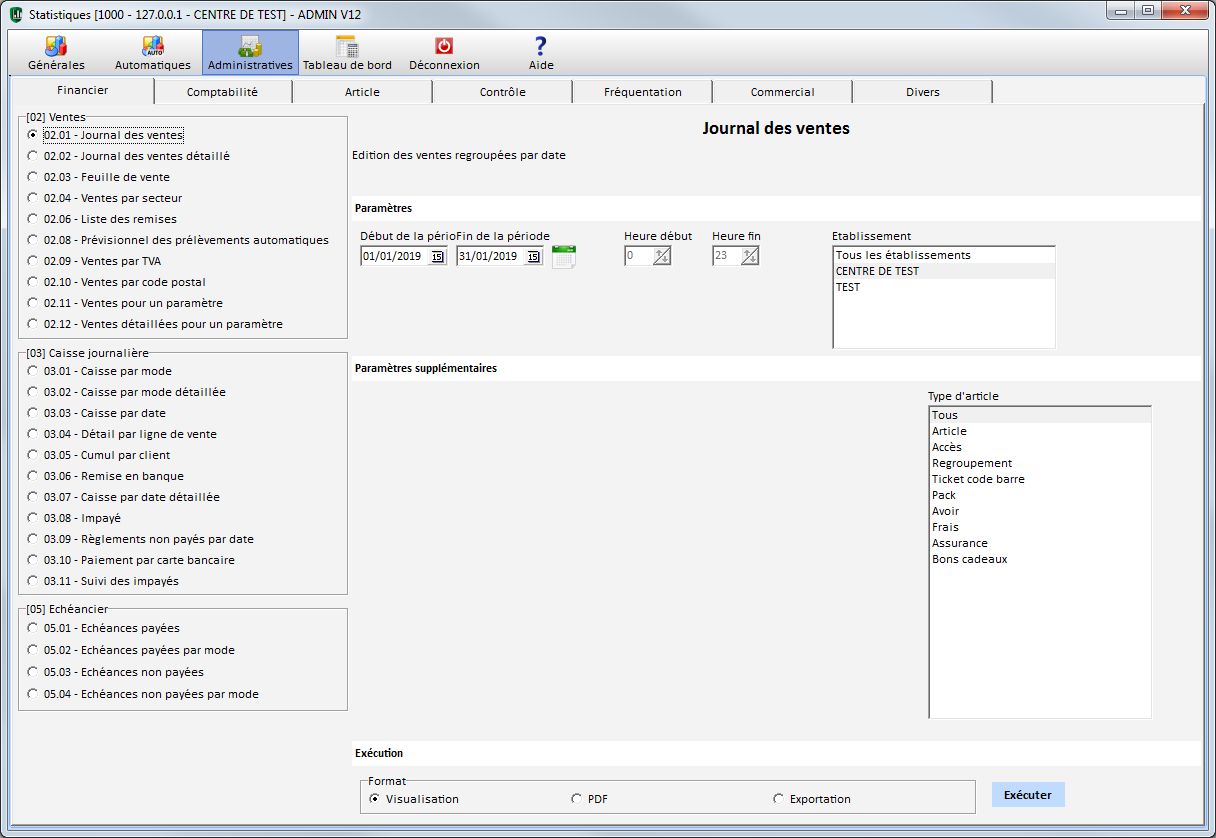The width and height of the screenshot is (1216, 838).
Task: Click the green period calendar icon
Action: click(564, 257)
